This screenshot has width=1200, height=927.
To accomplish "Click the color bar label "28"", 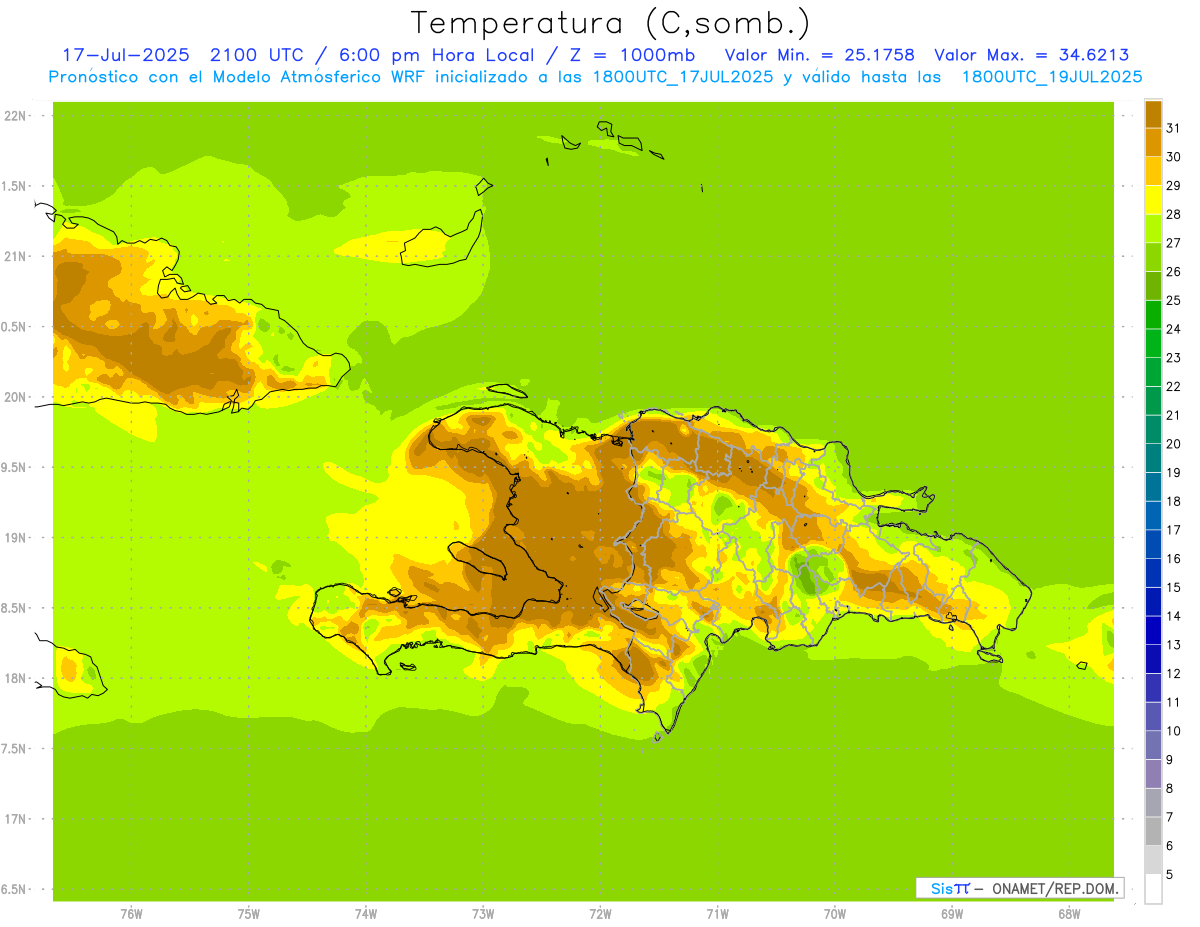I will pyautogui.click(x=1173, y=213).
